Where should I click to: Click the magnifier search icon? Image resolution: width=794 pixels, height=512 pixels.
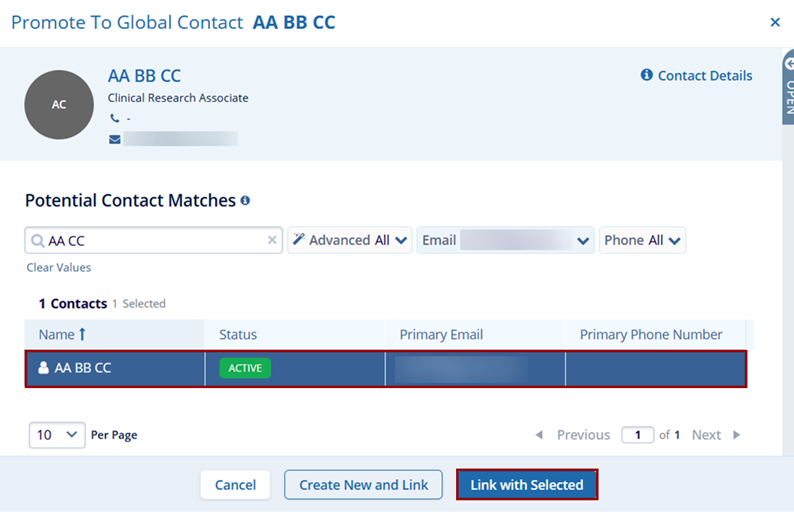[37, 241]
